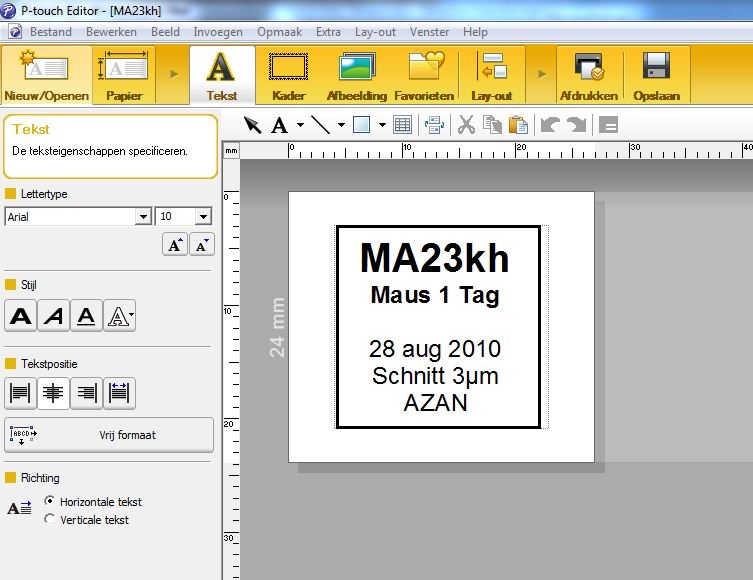The image size is (753, 580).
Task: Toggle italic text style
Action: (54, 317)
